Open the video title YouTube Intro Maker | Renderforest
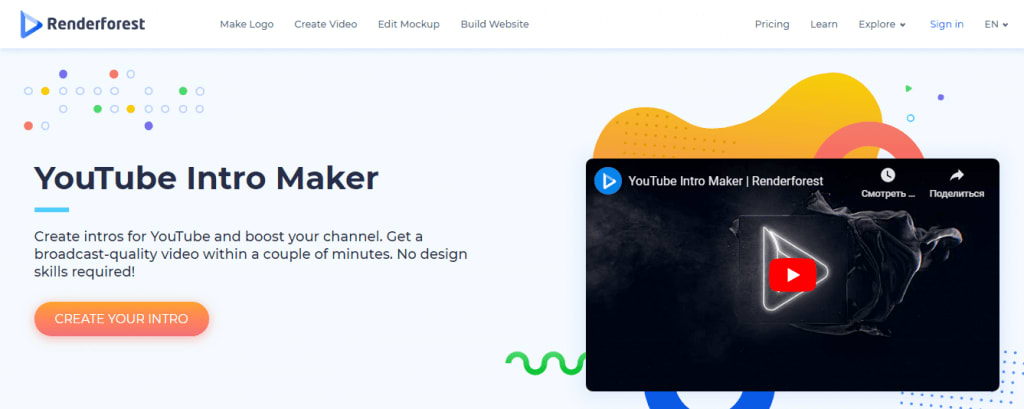 [x=726, y=181]
